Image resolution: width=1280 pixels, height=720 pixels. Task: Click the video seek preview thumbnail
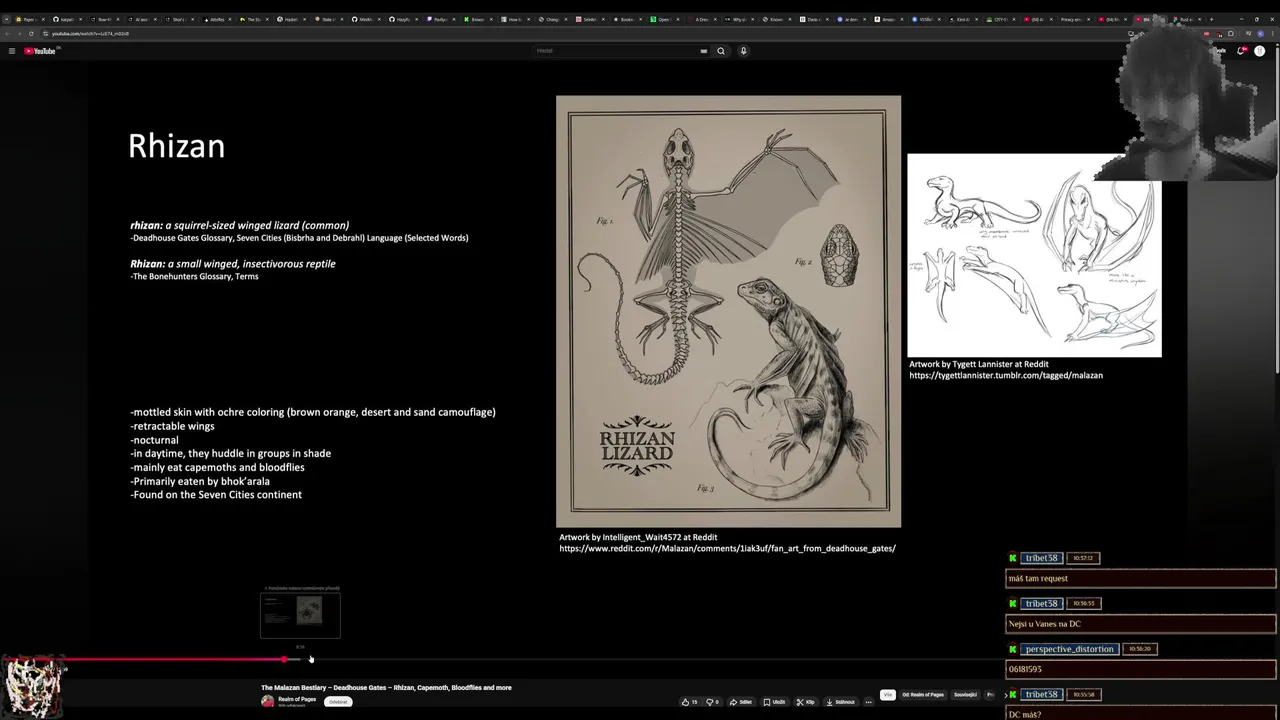(x=300, y=615)
